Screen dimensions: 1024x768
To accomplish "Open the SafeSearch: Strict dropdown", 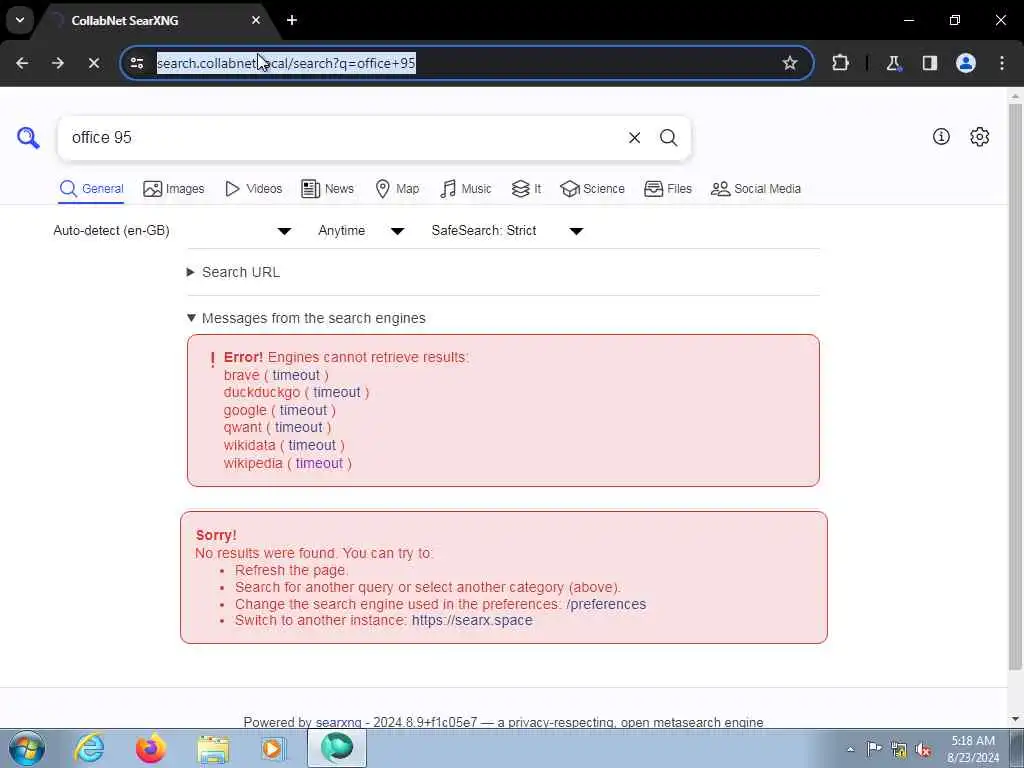I will (x=507, y=231).
